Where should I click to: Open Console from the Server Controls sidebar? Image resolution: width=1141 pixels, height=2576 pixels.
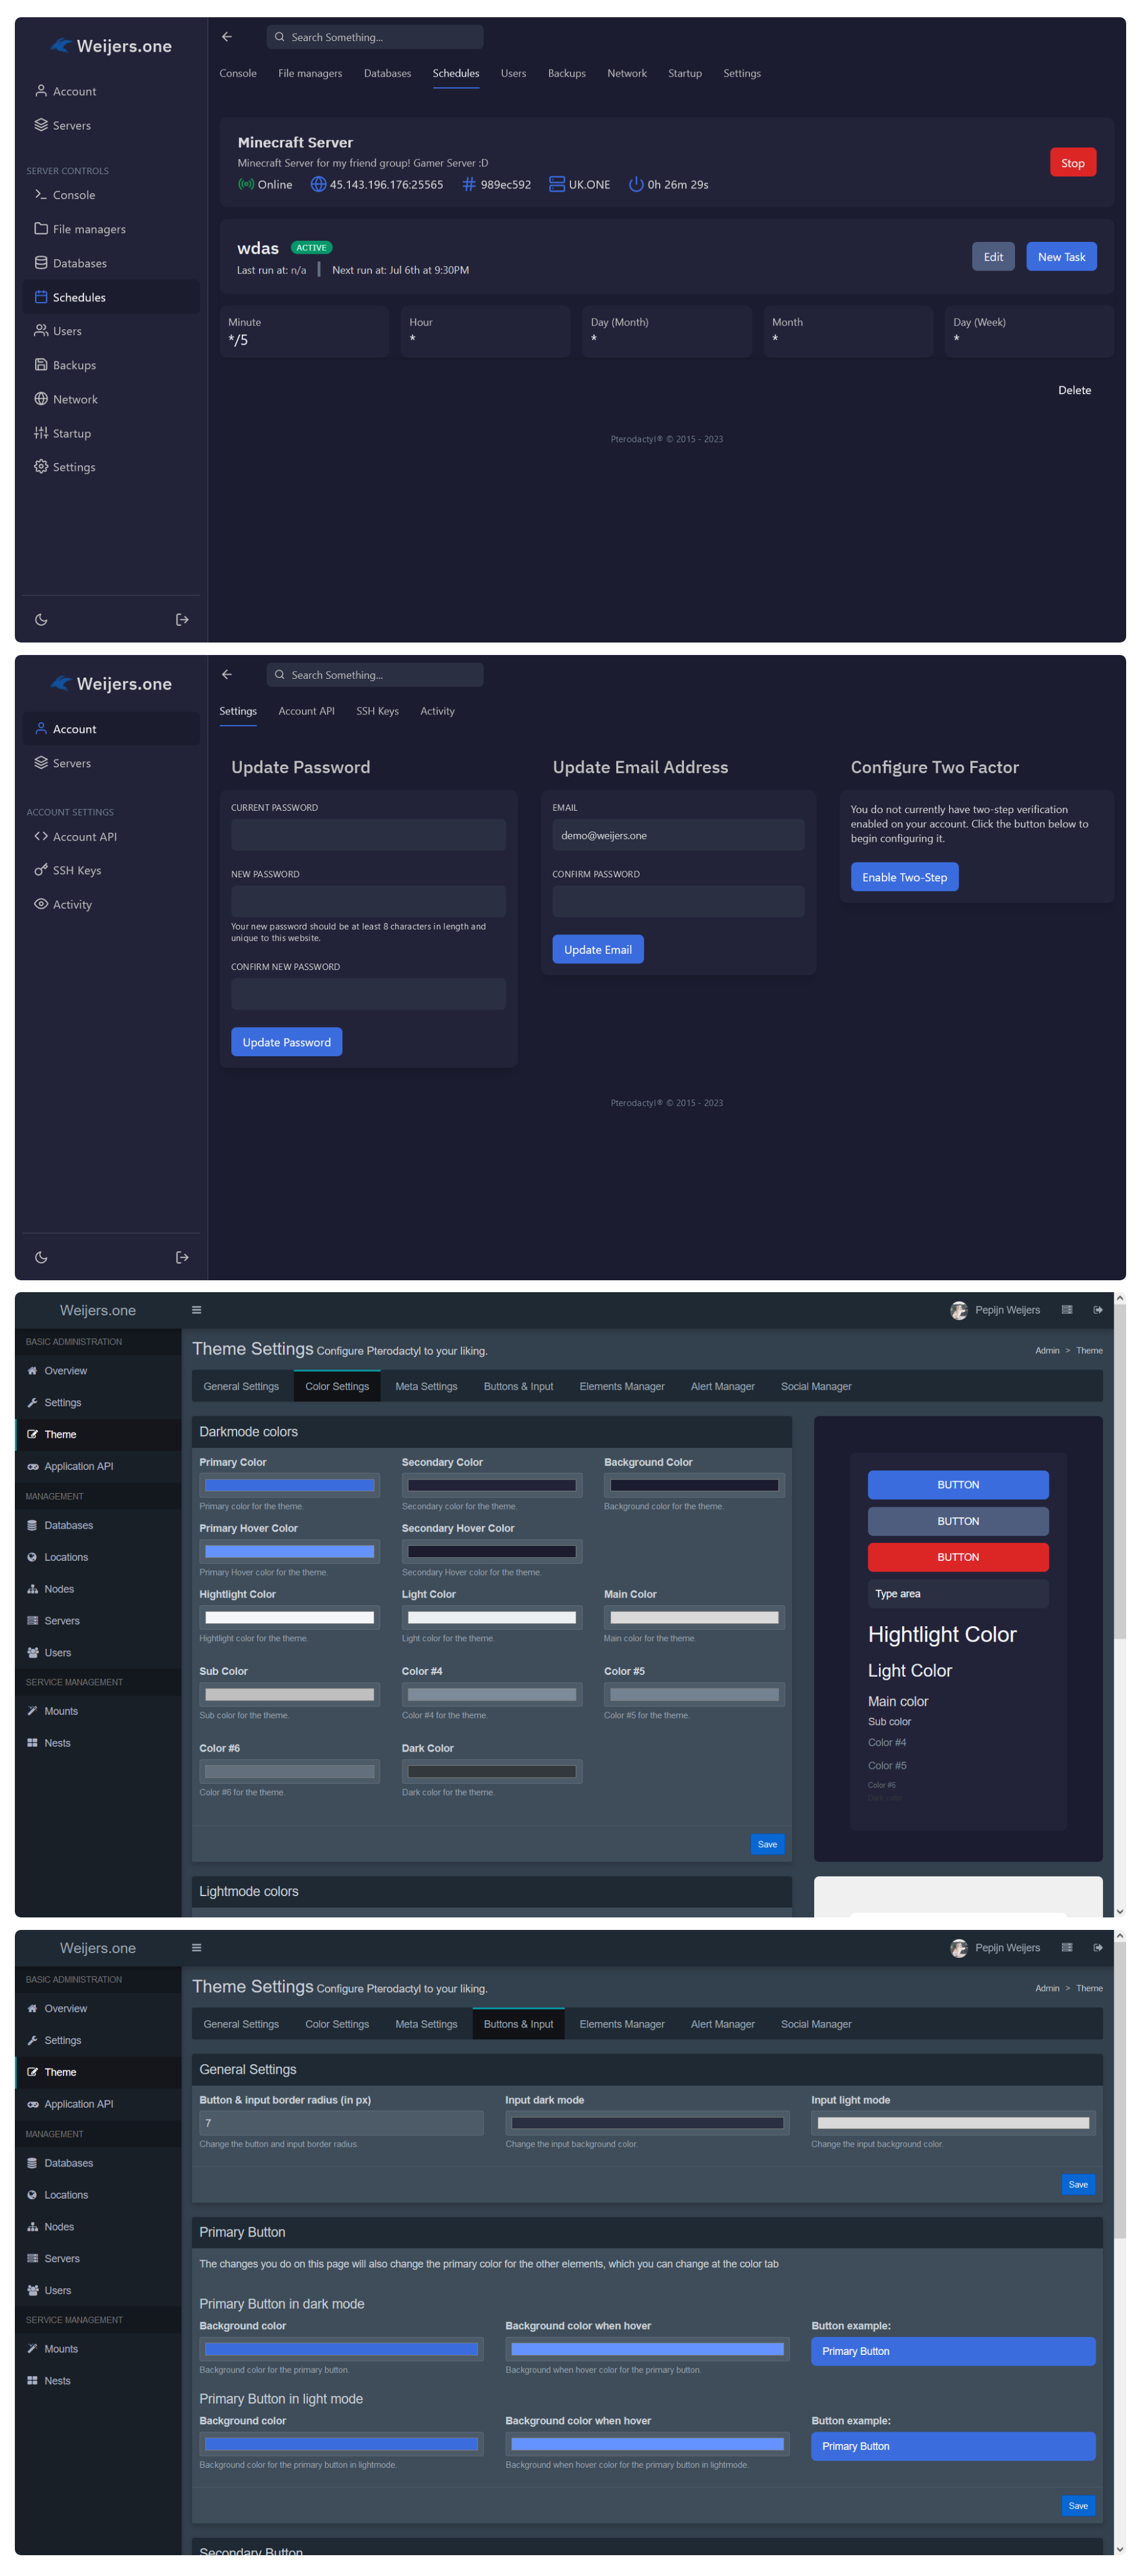coord(73,195)
